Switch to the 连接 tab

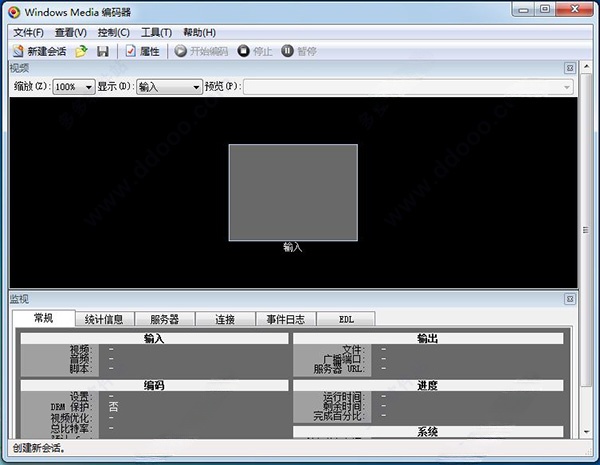click(225, 319)
